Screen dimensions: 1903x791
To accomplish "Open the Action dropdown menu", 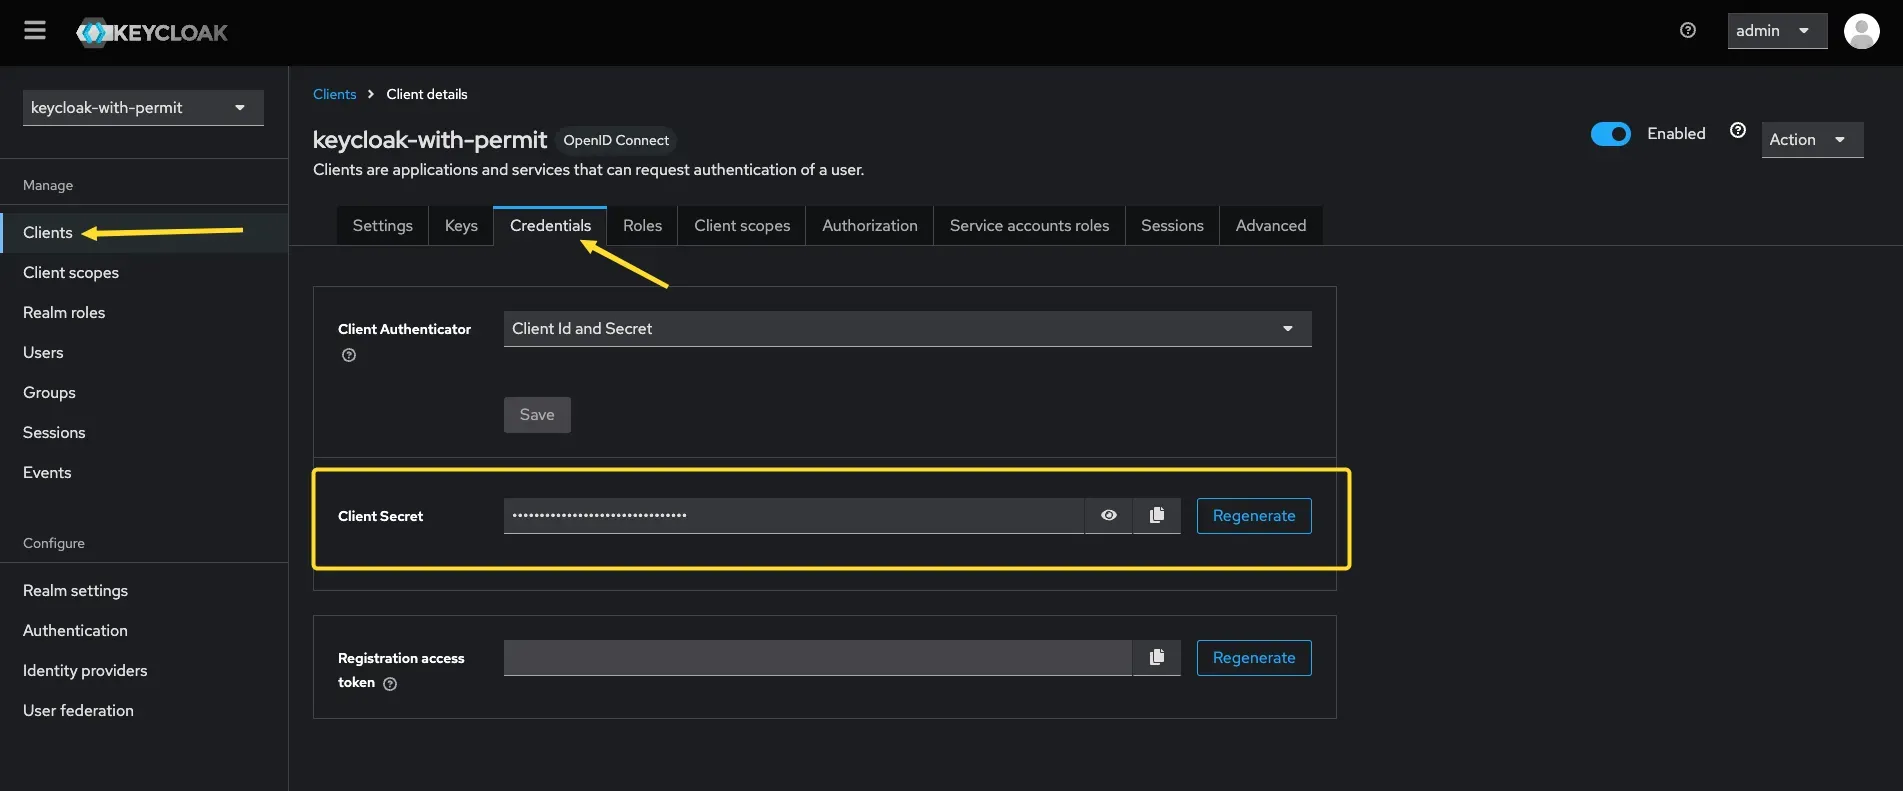I will tap(1811, 140).
